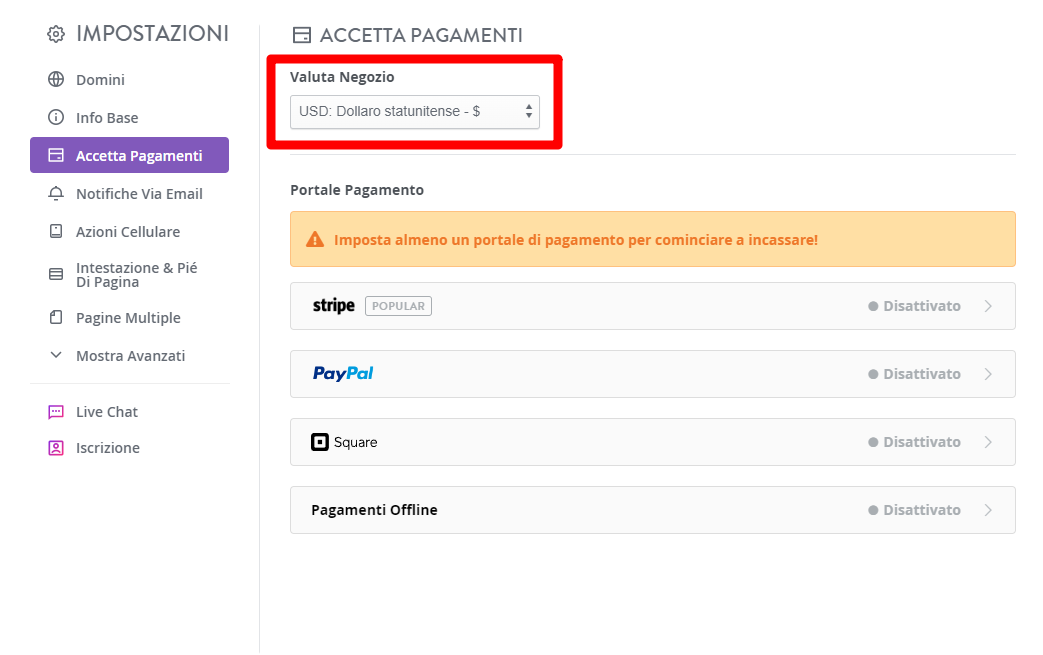Click the profile icon beside Iscrizione
This screenshot has height=655, width=1043.
(56, 448)
